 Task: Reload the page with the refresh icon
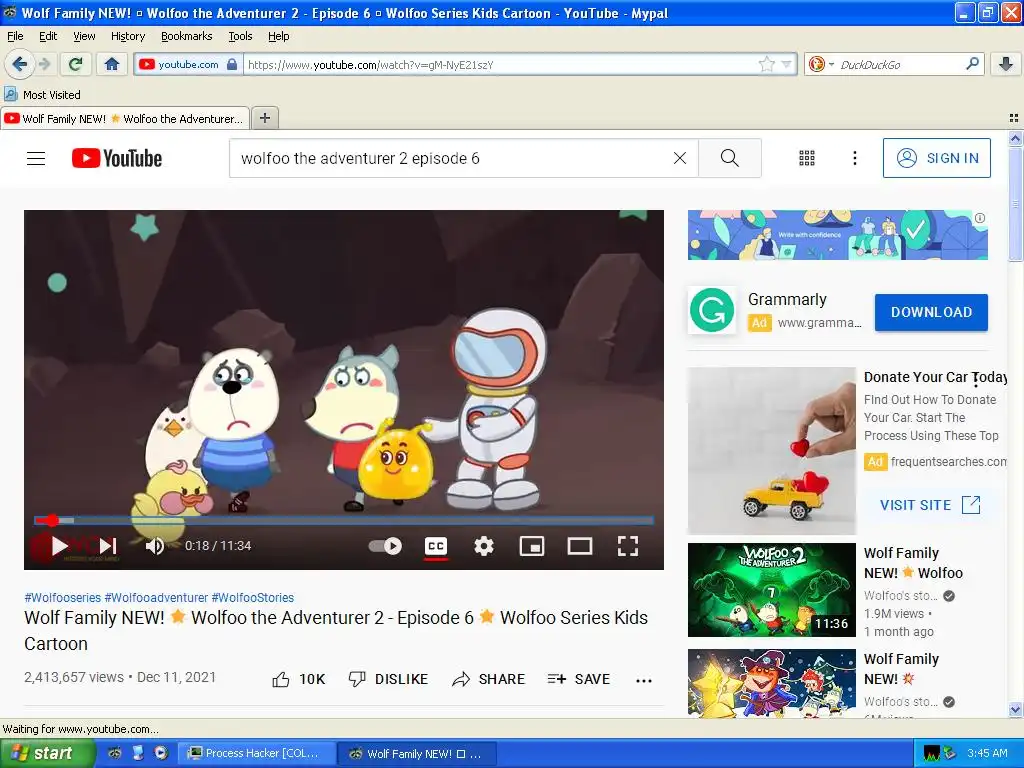75,64
